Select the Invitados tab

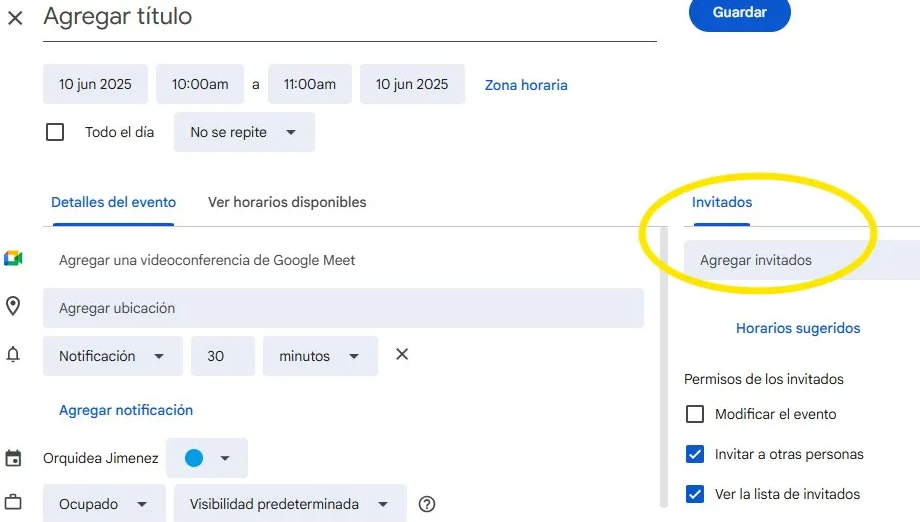[x=722, y=202]
